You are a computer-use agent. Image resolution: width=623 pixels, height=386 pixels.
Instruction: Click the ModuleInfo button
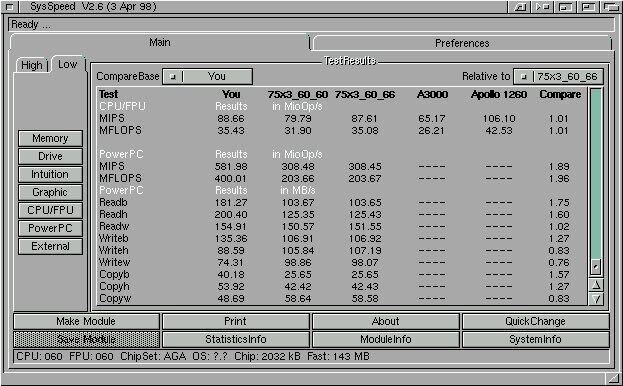[385, 339]
